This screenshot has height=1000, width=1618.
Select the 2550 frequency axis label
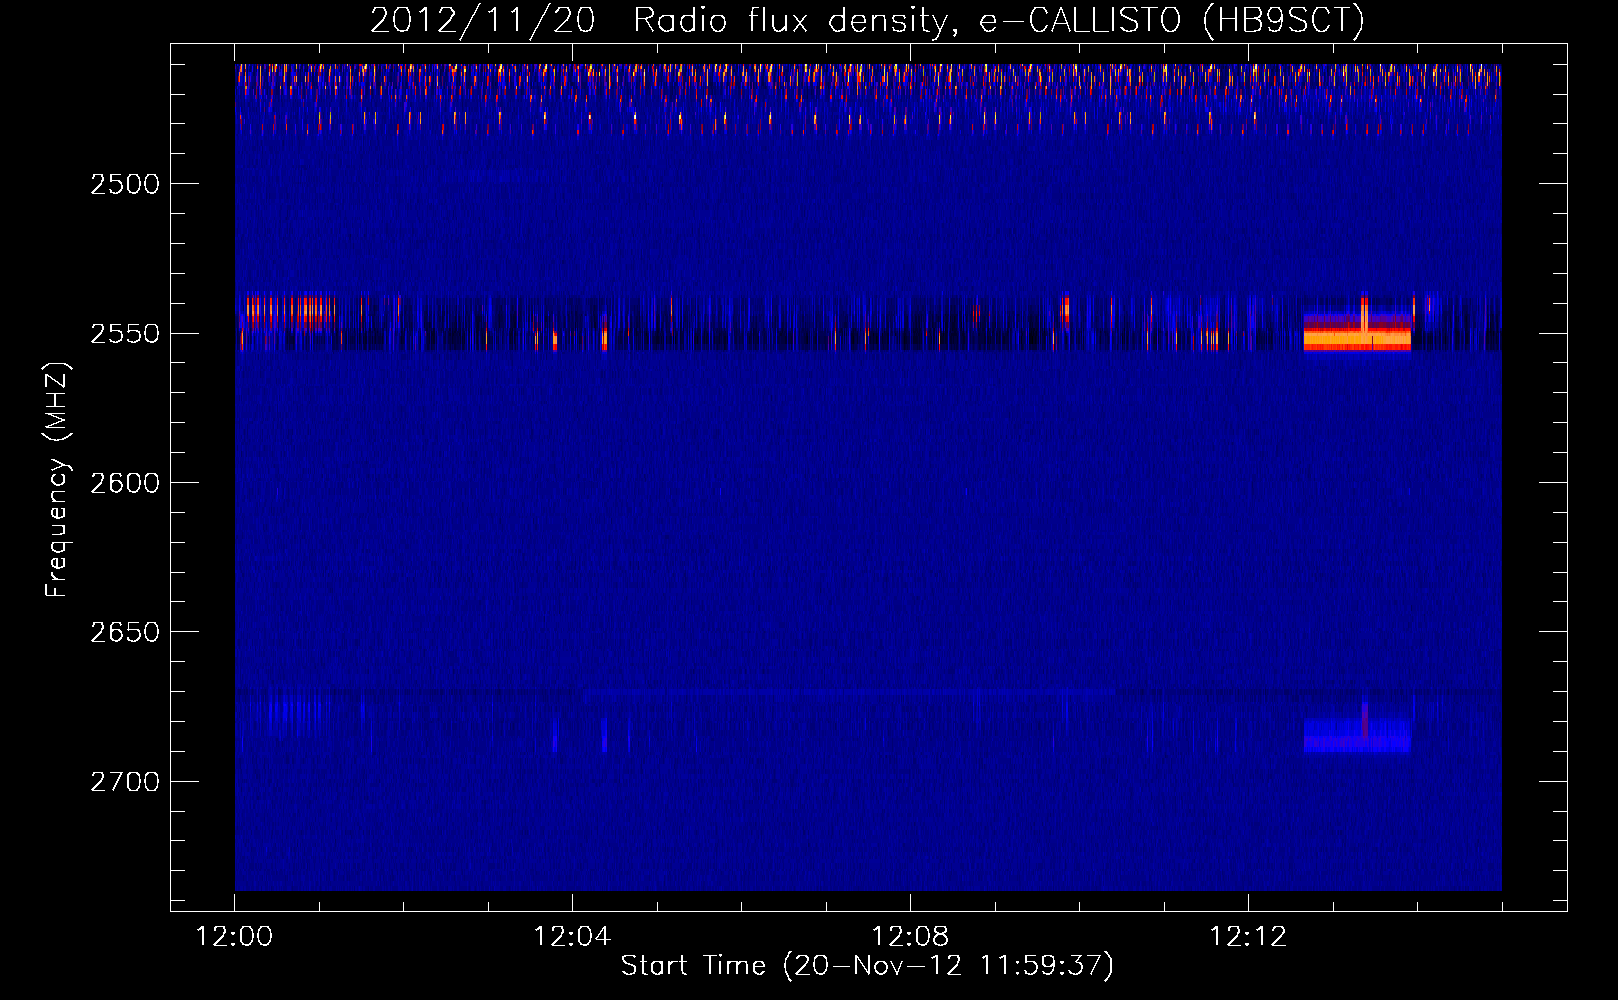point(124,334)
